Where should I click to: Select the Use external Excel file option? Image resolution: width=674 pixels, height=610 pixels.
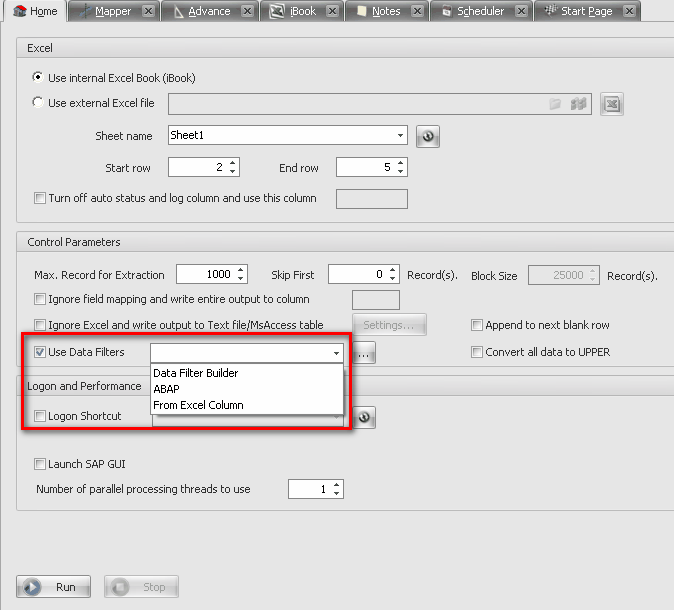coord(39,102)
